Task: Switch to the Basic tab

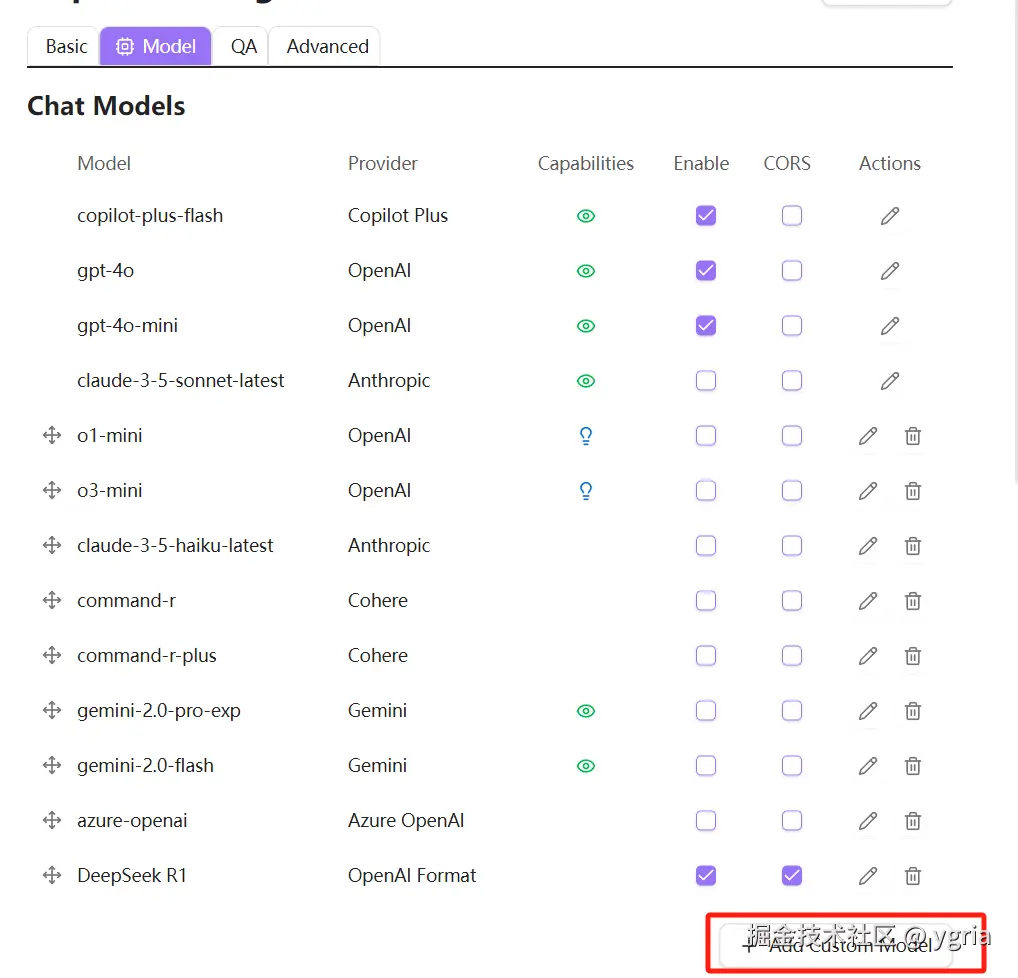Action: coord(66,47)
